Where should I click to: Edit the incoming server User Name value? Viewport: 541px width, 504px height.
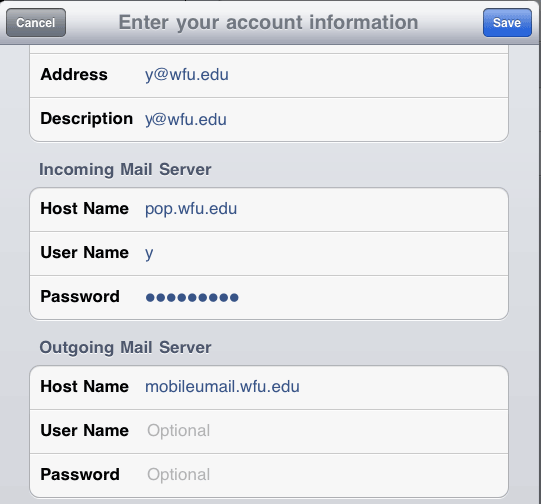click(149, 254)
